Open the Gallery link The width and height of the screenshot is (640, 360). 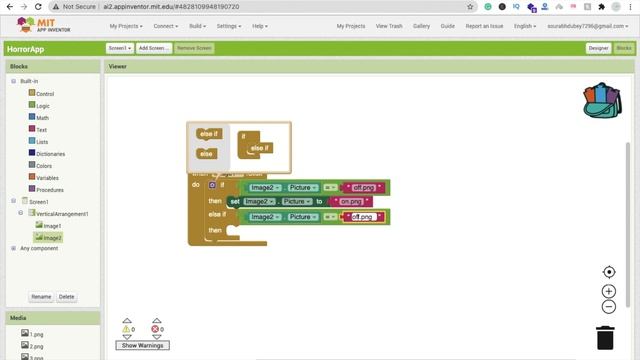[421, 26]
